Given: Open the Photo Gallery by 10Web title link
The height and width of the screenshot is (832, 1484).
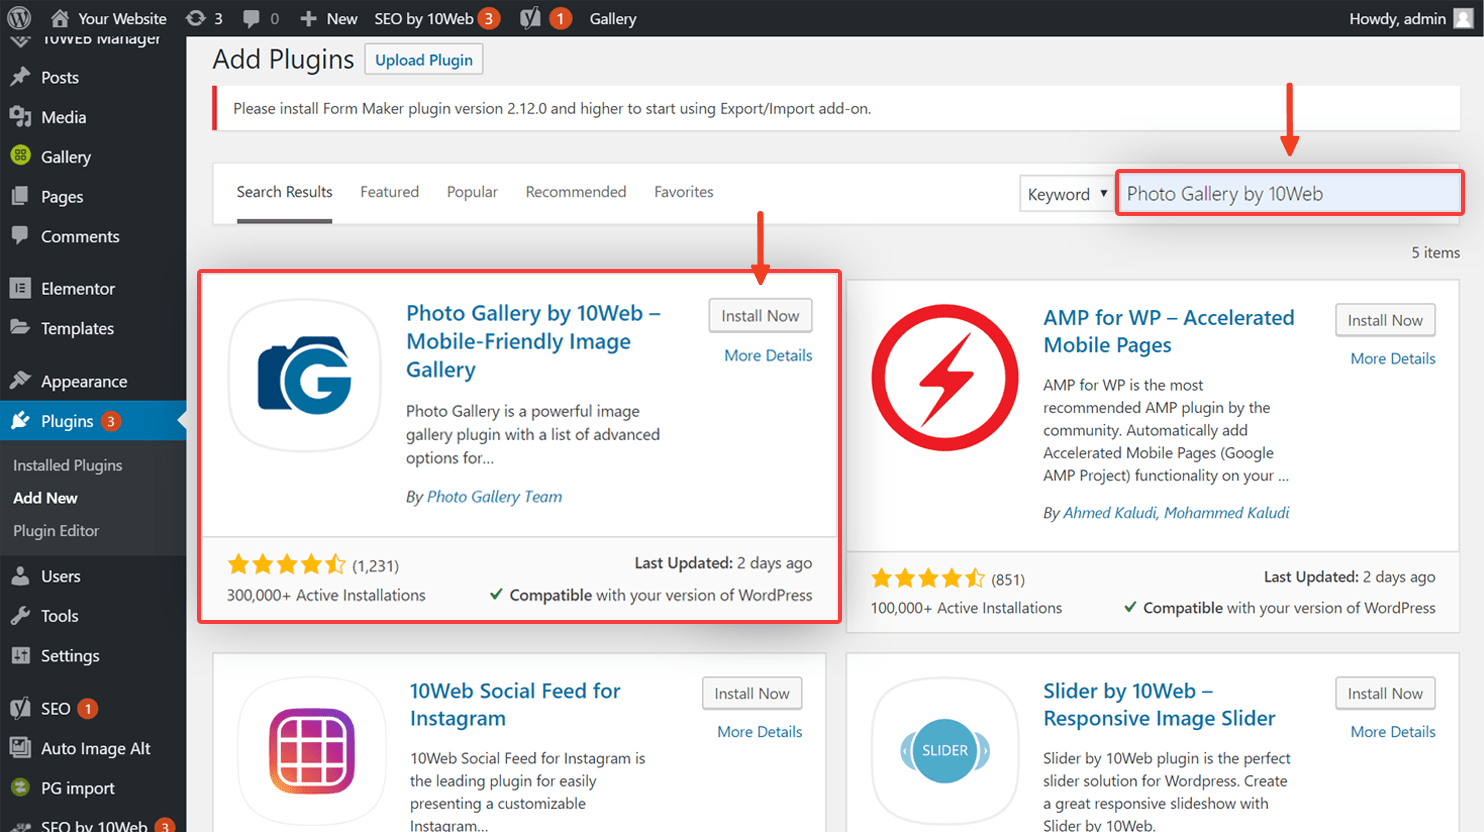Looking at the screenshot, I should 533,341.
